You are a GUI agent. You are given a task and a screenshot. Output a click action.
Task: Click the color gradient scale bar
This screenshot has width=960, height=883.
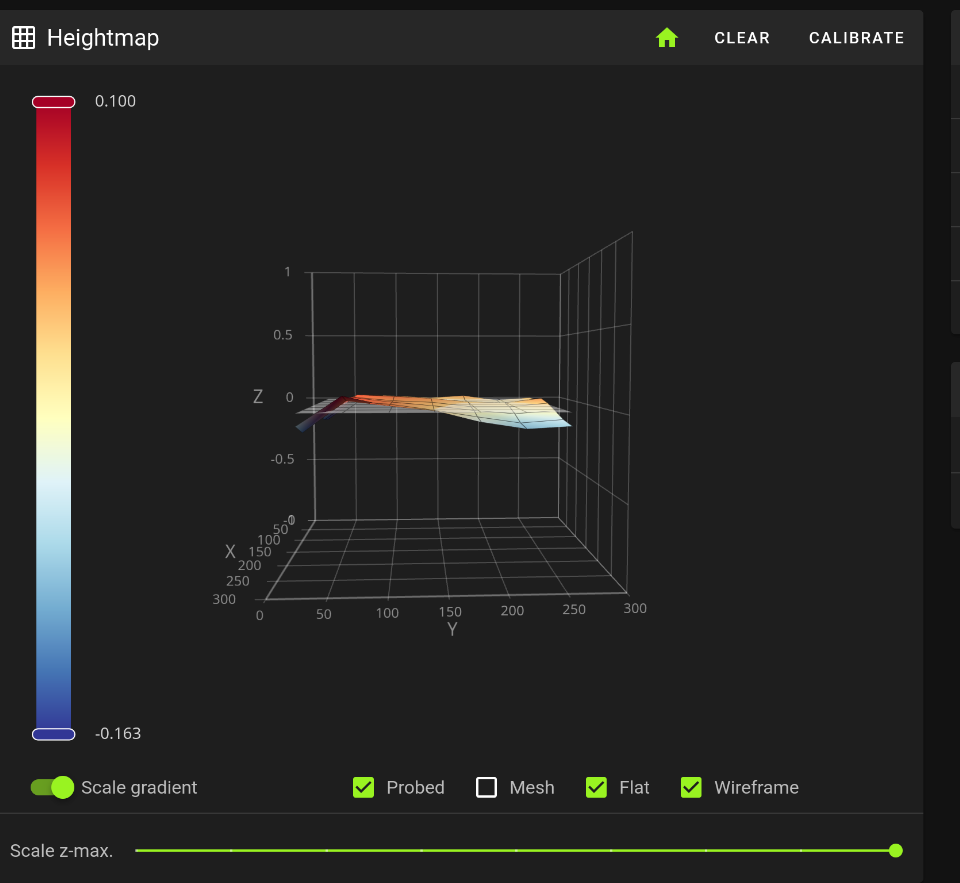54,418
